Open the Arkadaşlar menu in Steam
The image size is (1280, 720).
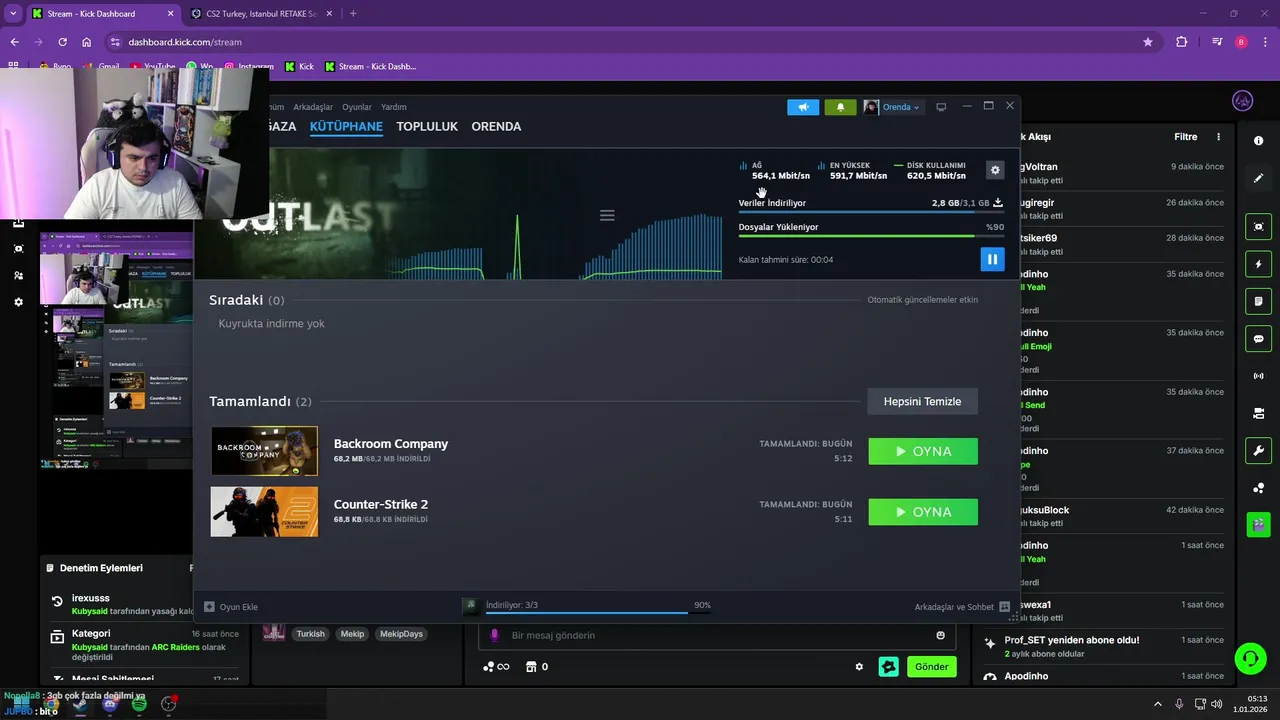[x=313, y=107]
